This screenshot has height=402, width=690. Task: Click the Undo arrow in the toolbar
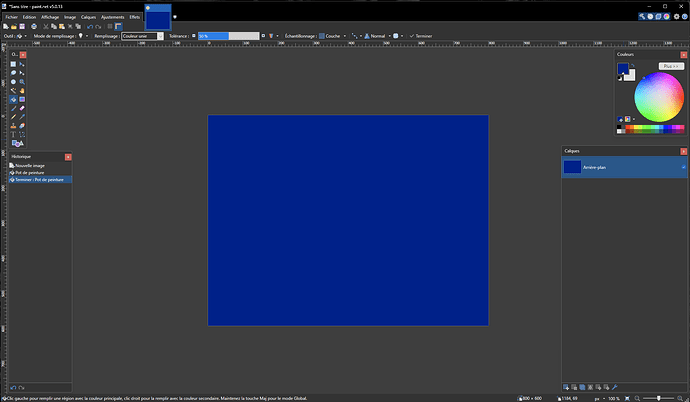coord(90,26)
